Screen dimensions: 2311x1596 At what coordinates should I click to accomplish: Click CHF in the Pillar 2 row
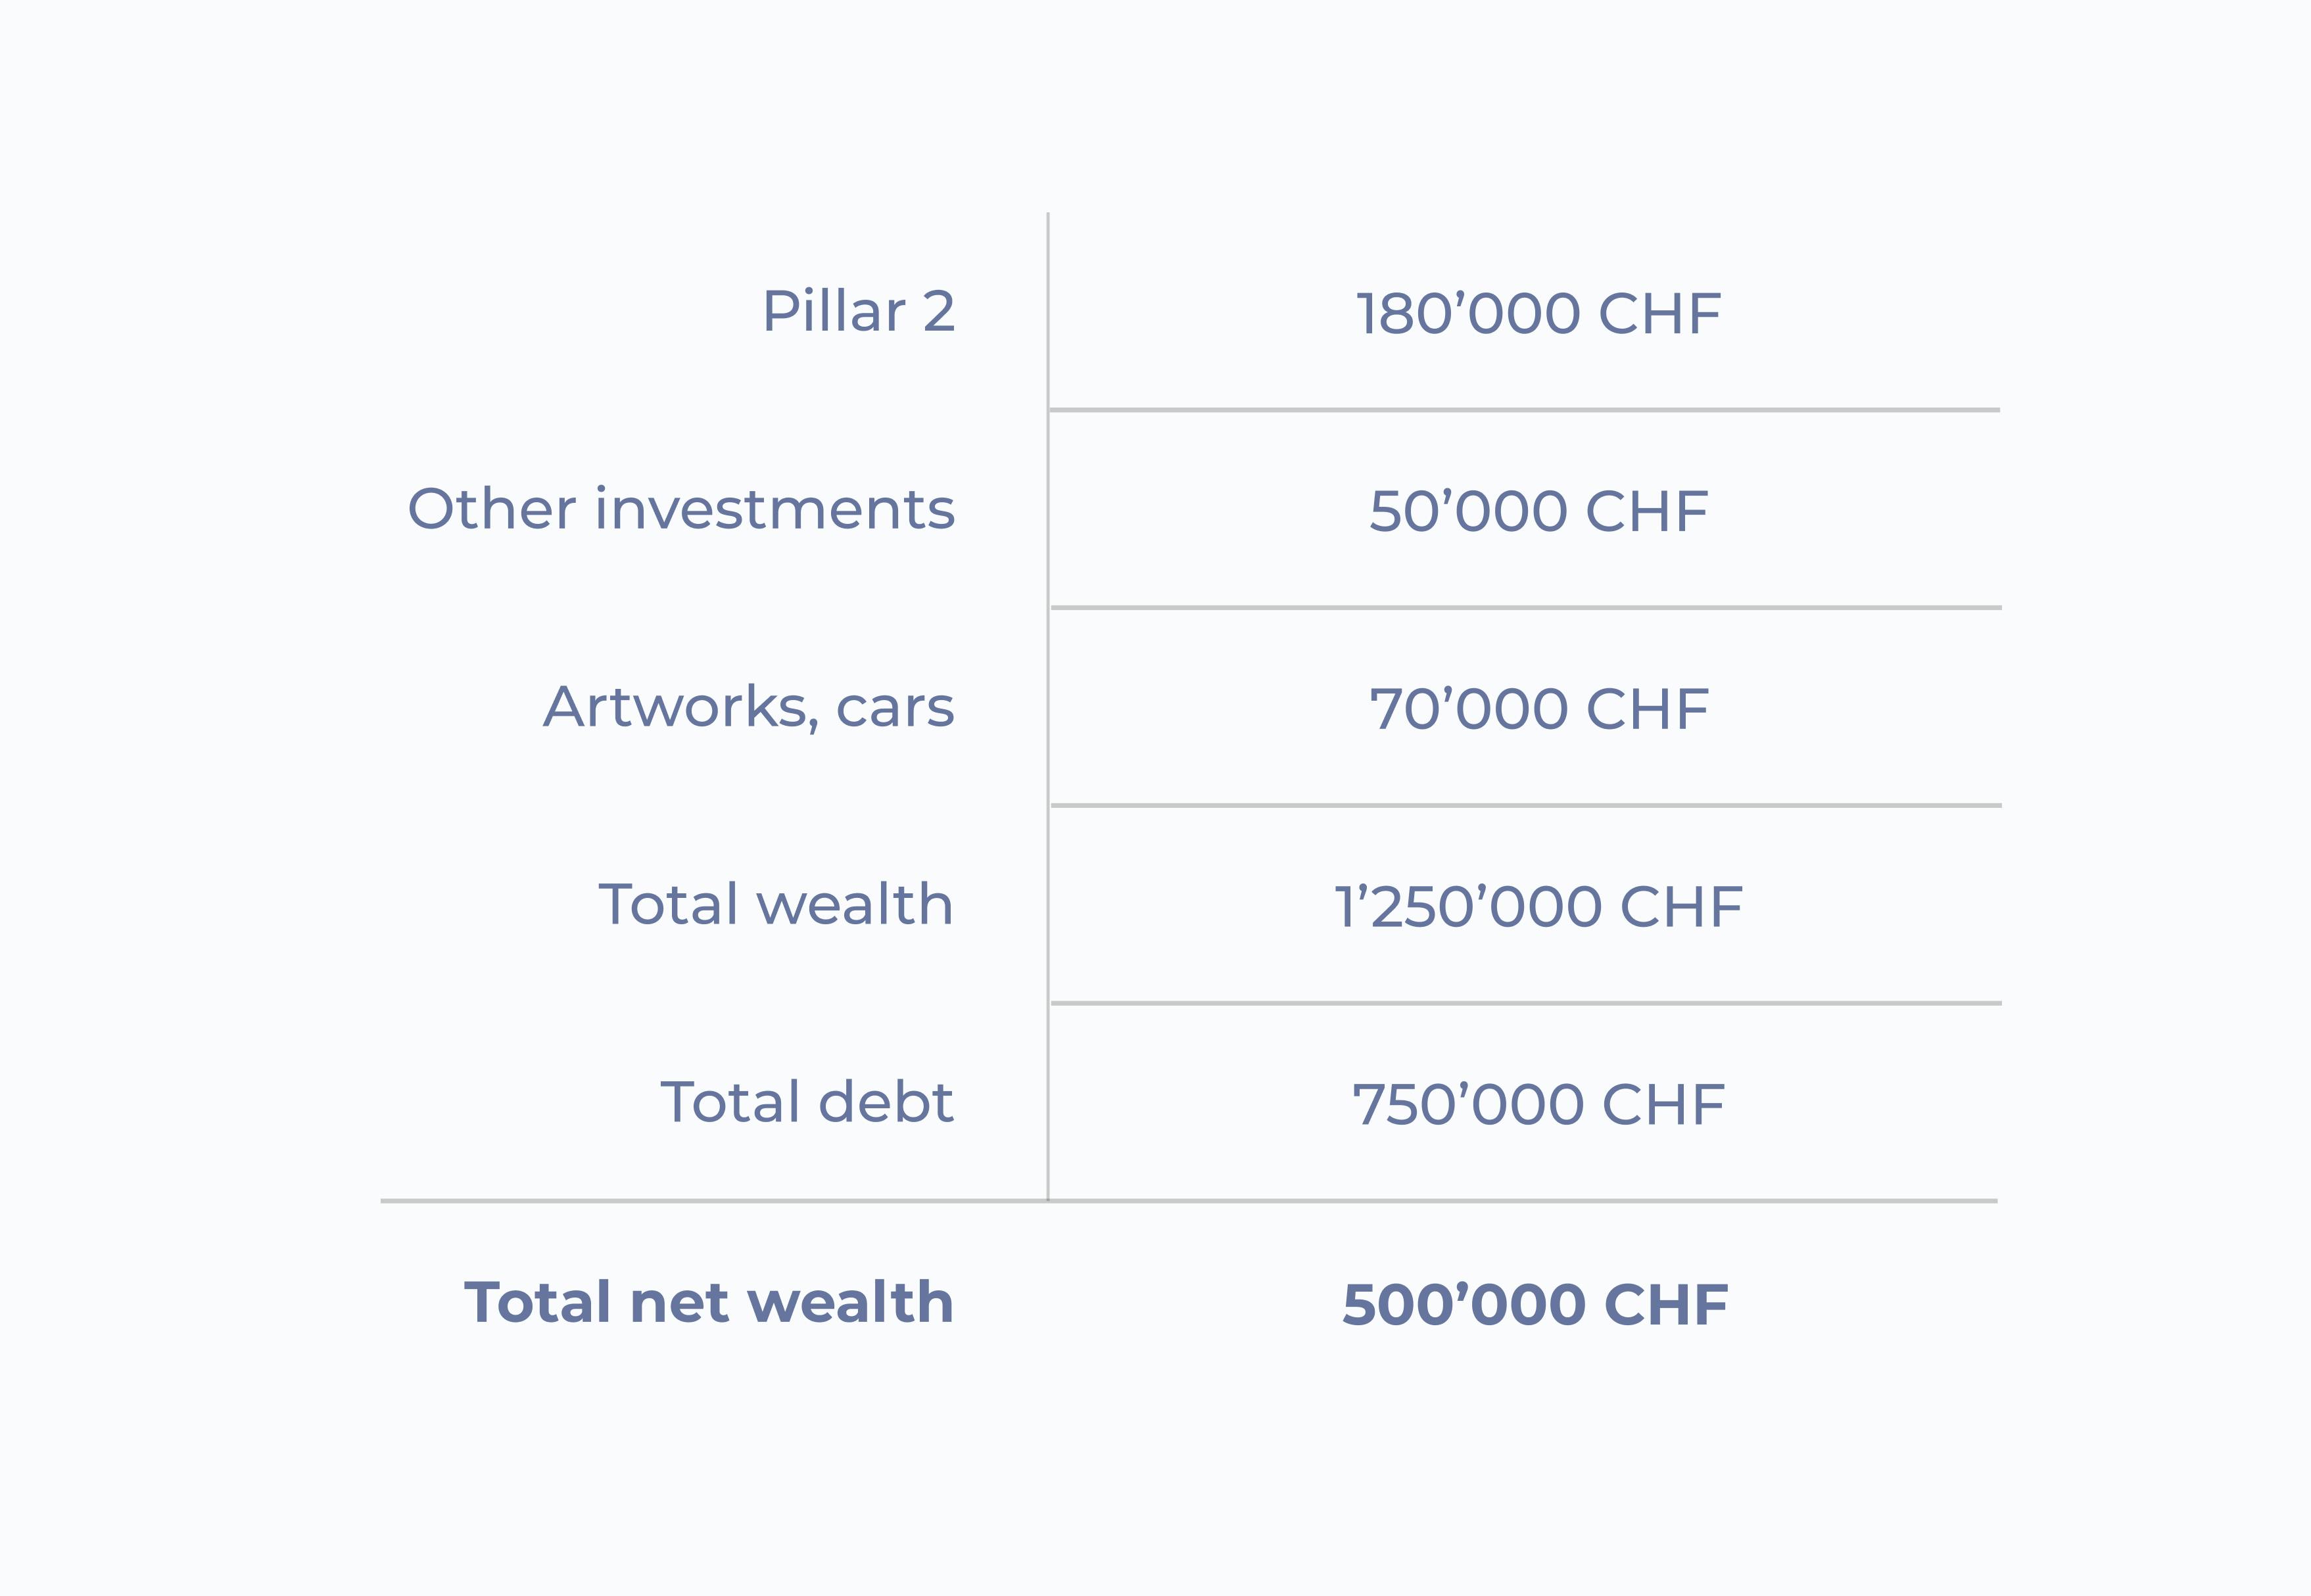(x=1659, y=314)
